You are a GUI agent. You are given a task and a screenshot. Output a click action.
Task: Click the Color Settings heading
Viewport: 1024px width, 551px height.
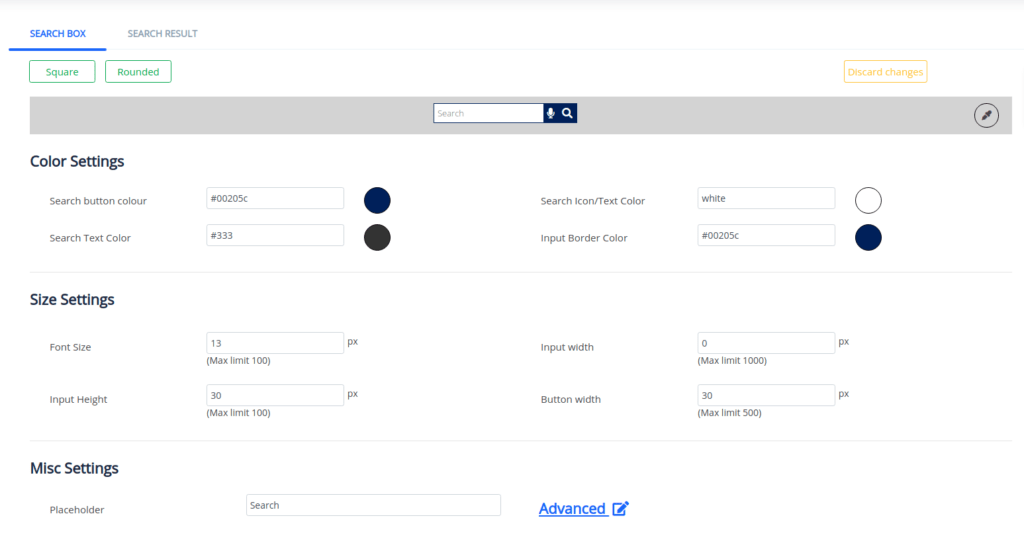(x=77, y=161)
